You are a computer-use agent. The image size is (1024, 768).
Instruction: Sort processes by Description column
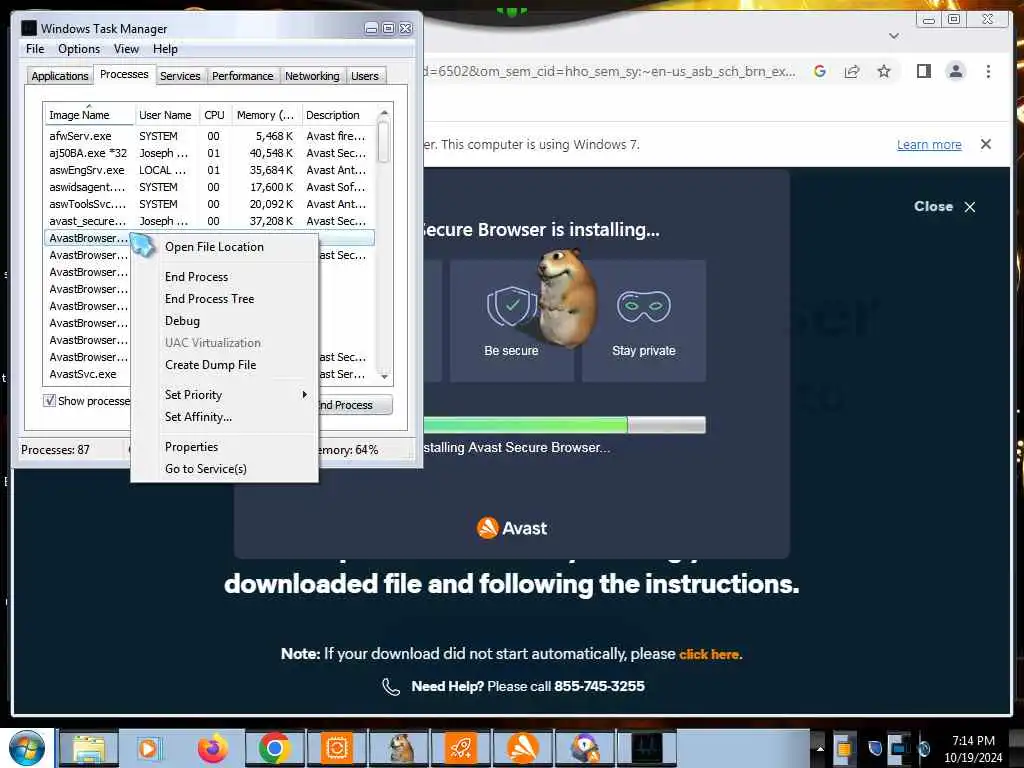(x=338, y=115)
